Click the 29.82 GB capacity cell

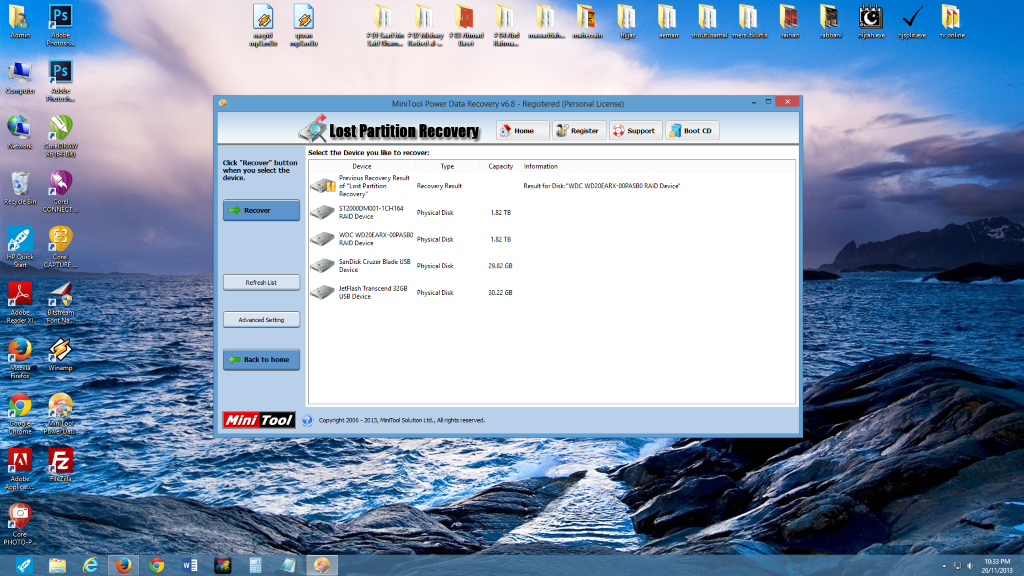click(500, 266)
